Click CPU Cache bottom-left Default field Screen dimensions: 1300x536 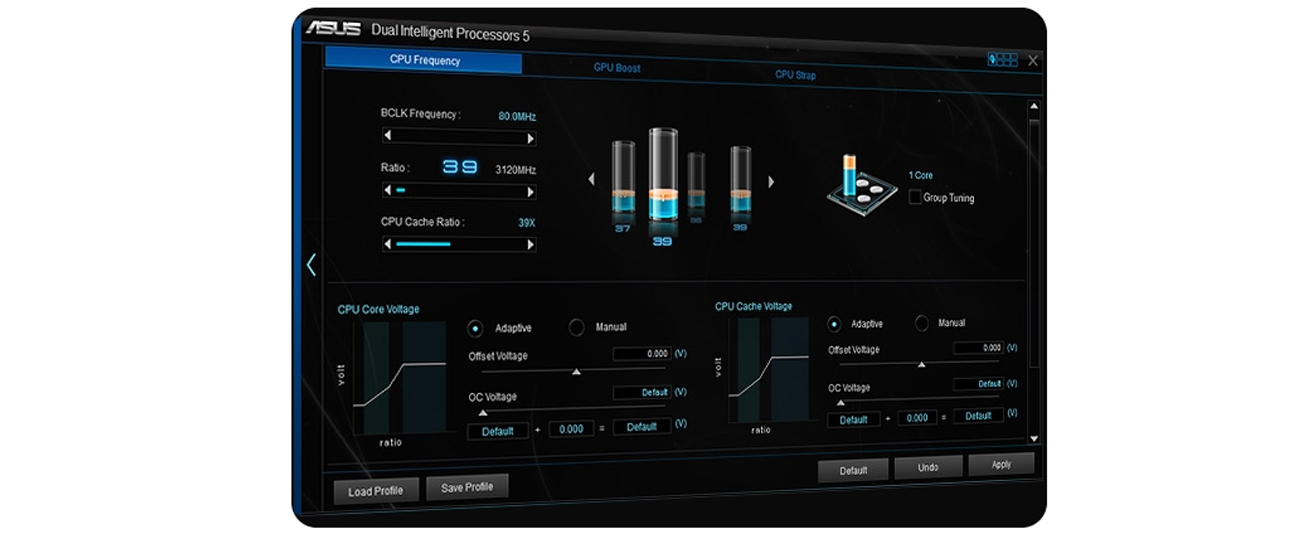pos(854,420)
